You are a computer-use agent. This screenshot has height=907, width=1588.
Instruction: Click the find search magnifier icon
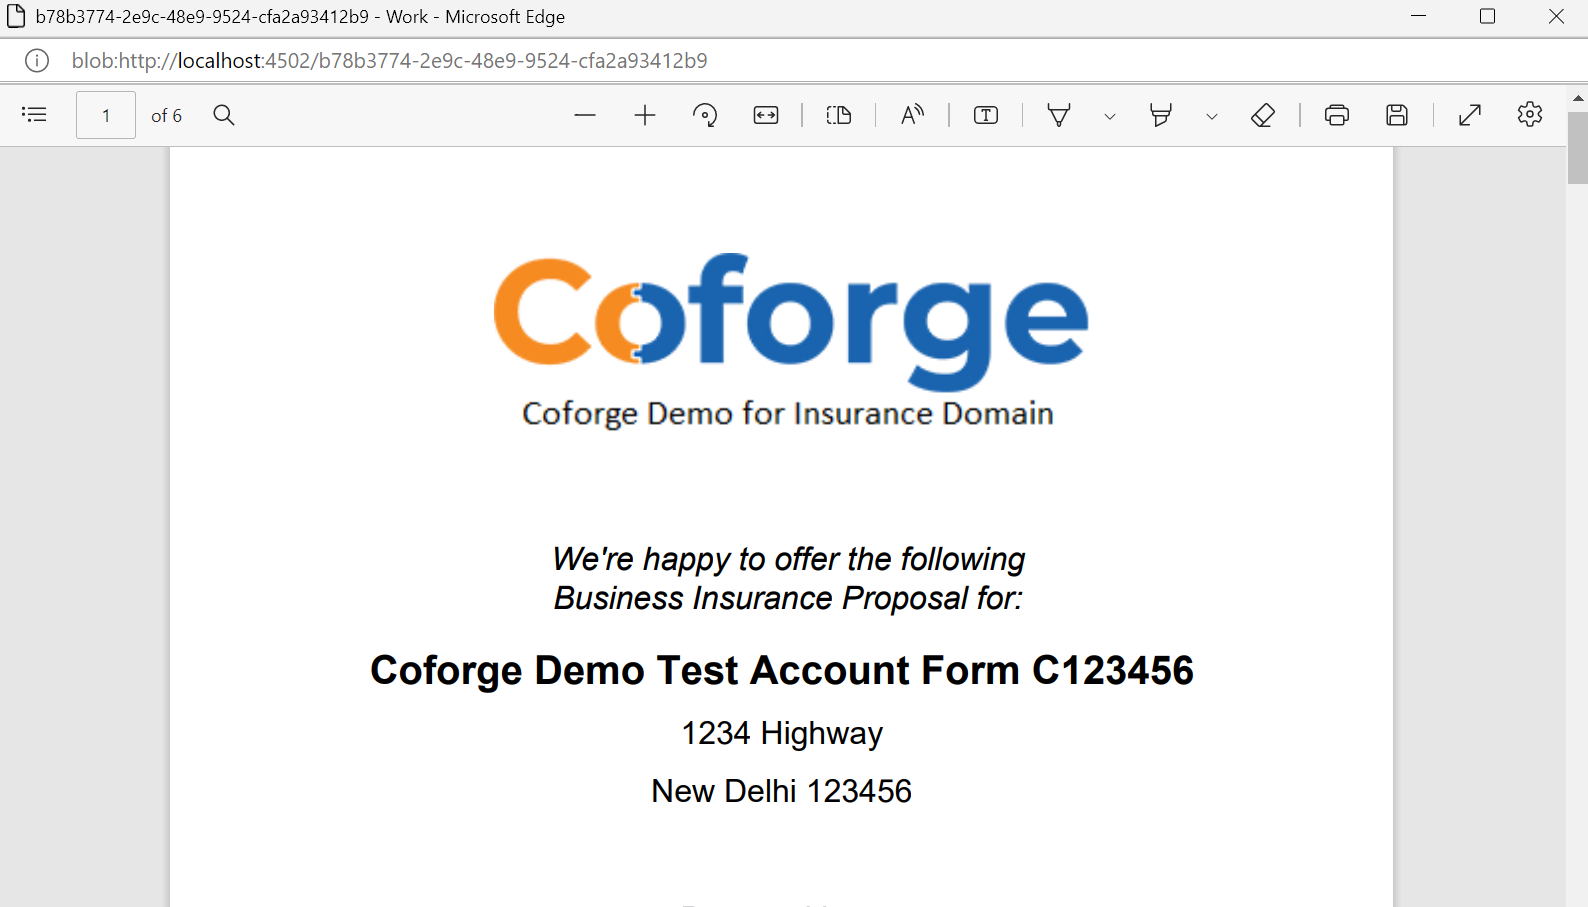tap(224, 115)
